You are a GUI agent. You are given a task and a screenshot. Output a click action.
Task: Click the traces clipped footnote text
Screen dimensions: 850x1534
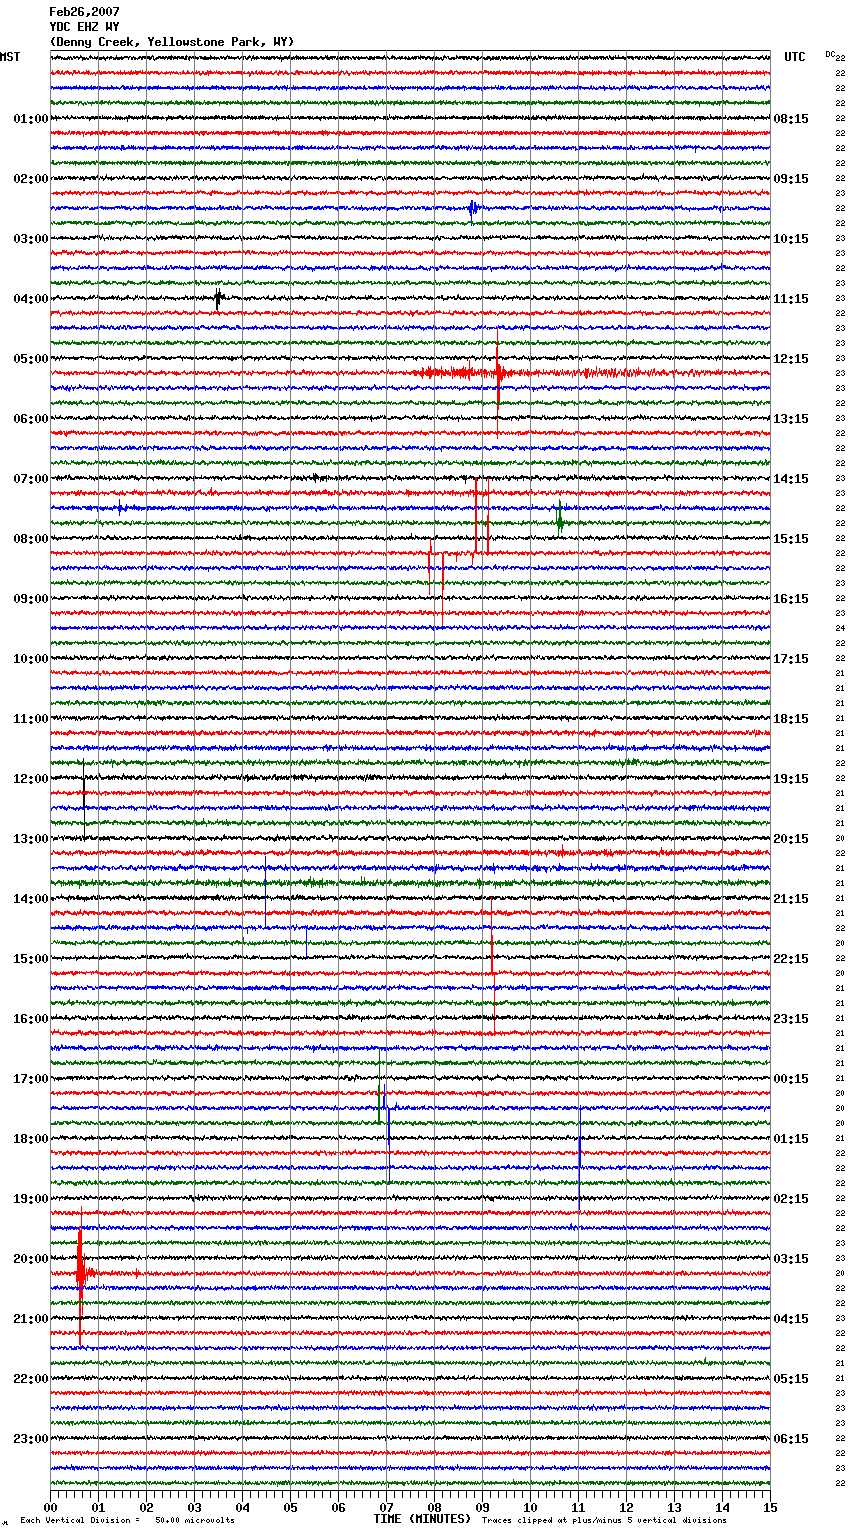coord(604,1521)
